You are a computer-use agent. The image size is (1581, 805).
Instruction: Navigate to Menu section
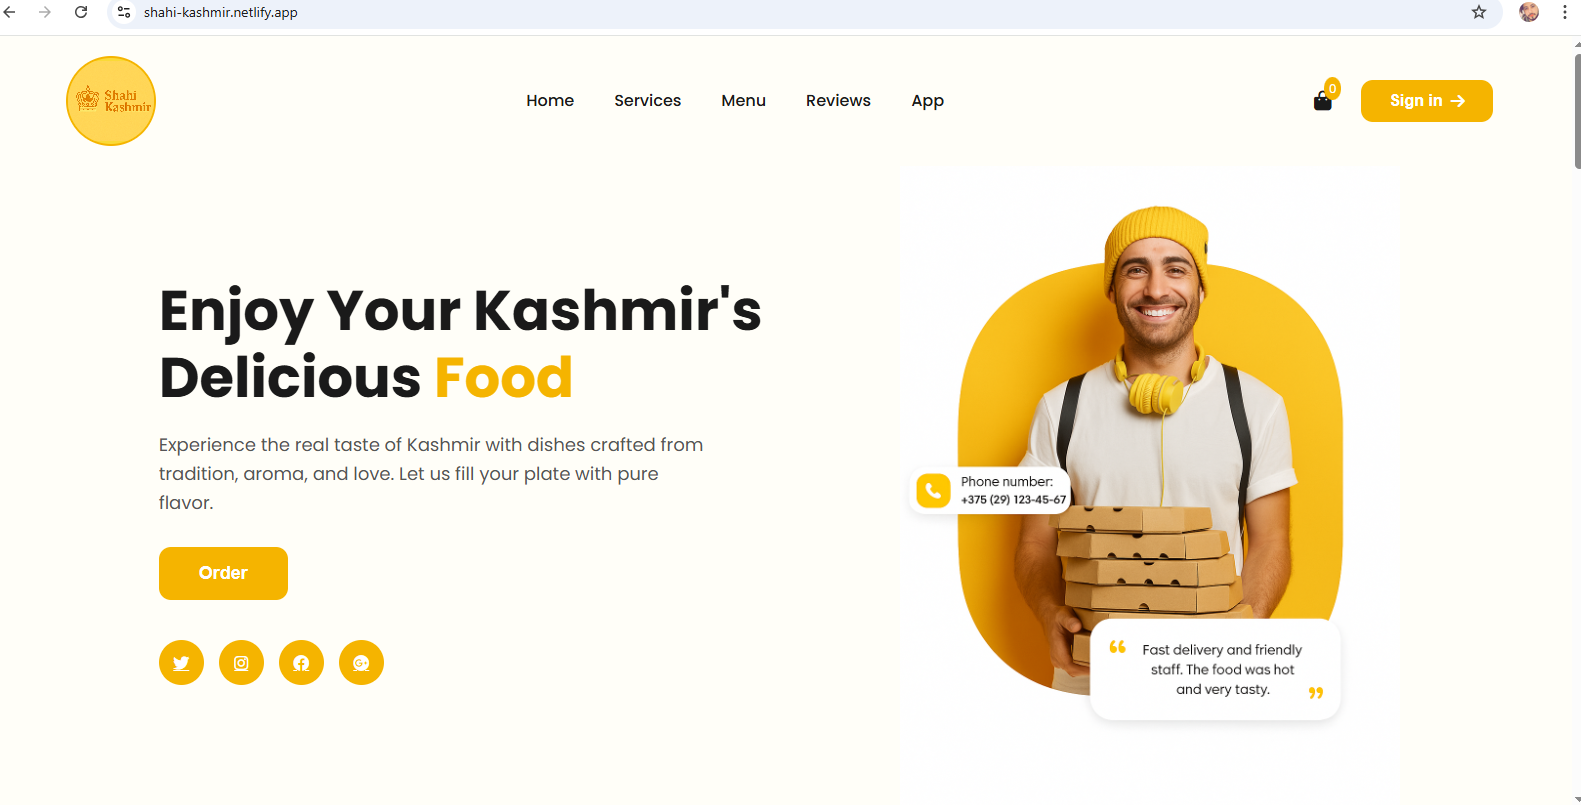743,100
